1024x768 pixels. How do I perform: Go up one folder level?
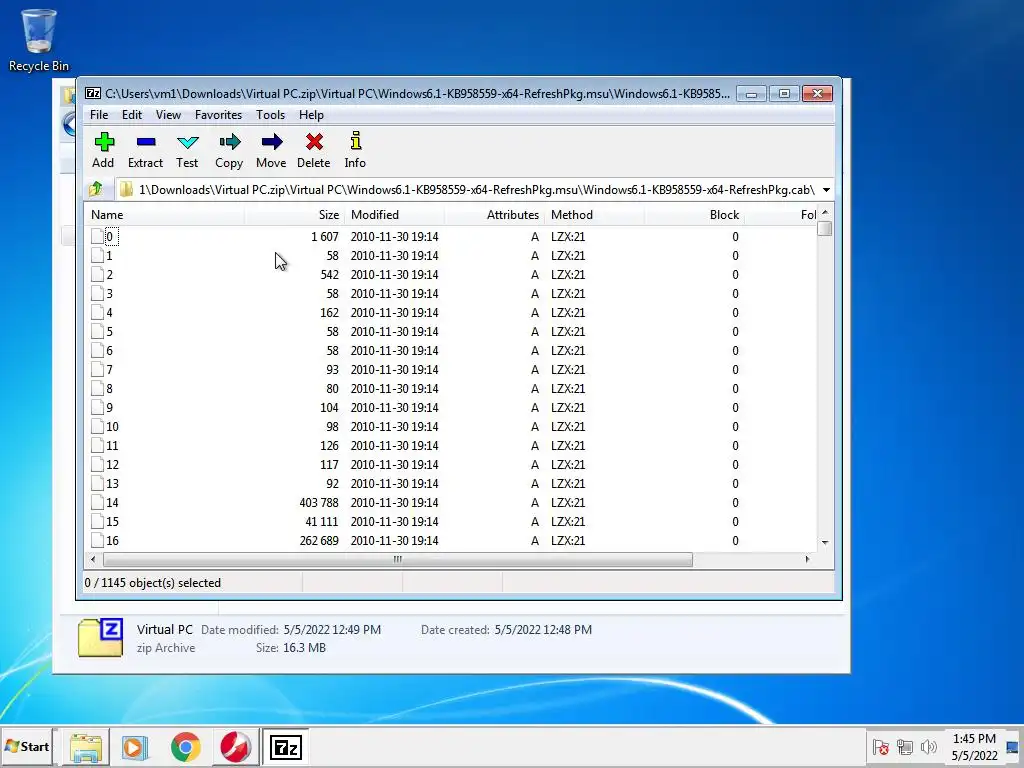[96, 189]
